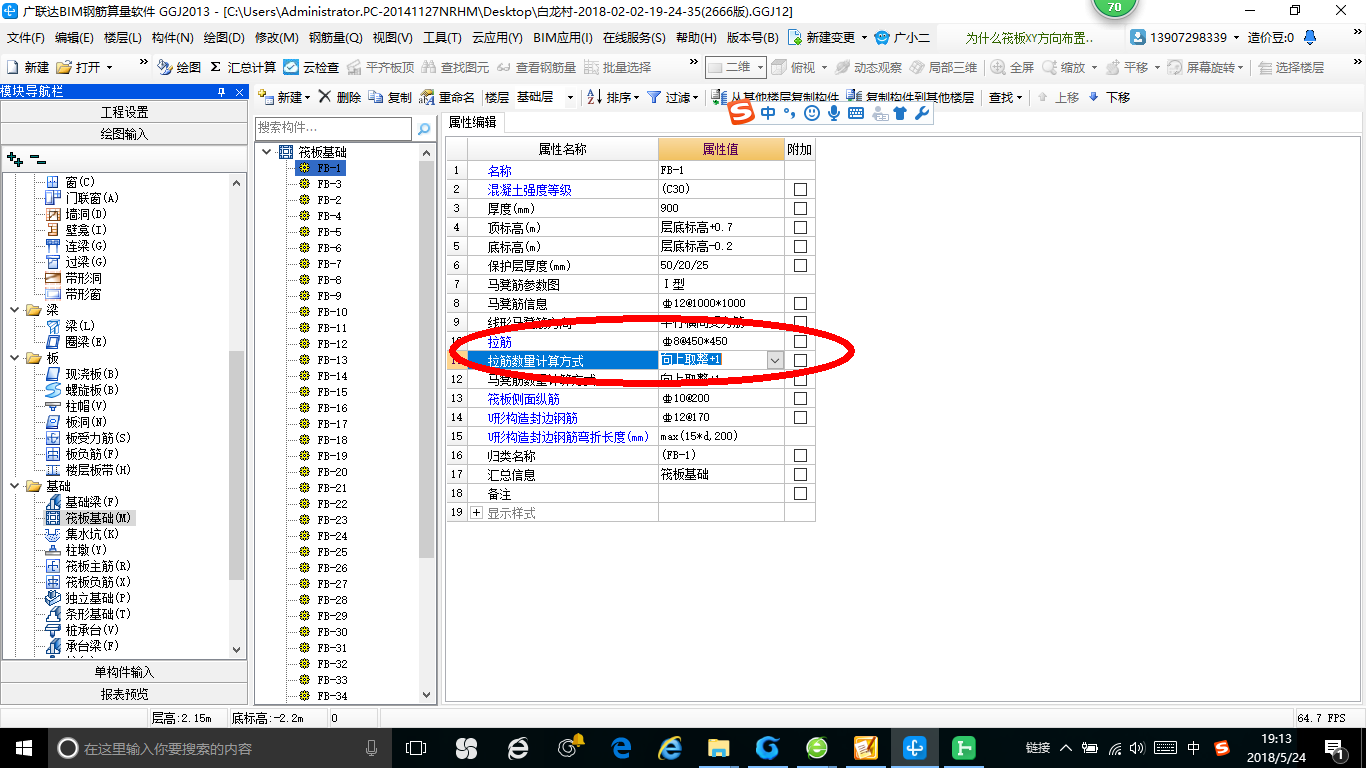Click the 从其他楼层复制构件 icon
The image size is (1366, 768).
point(720,97)
